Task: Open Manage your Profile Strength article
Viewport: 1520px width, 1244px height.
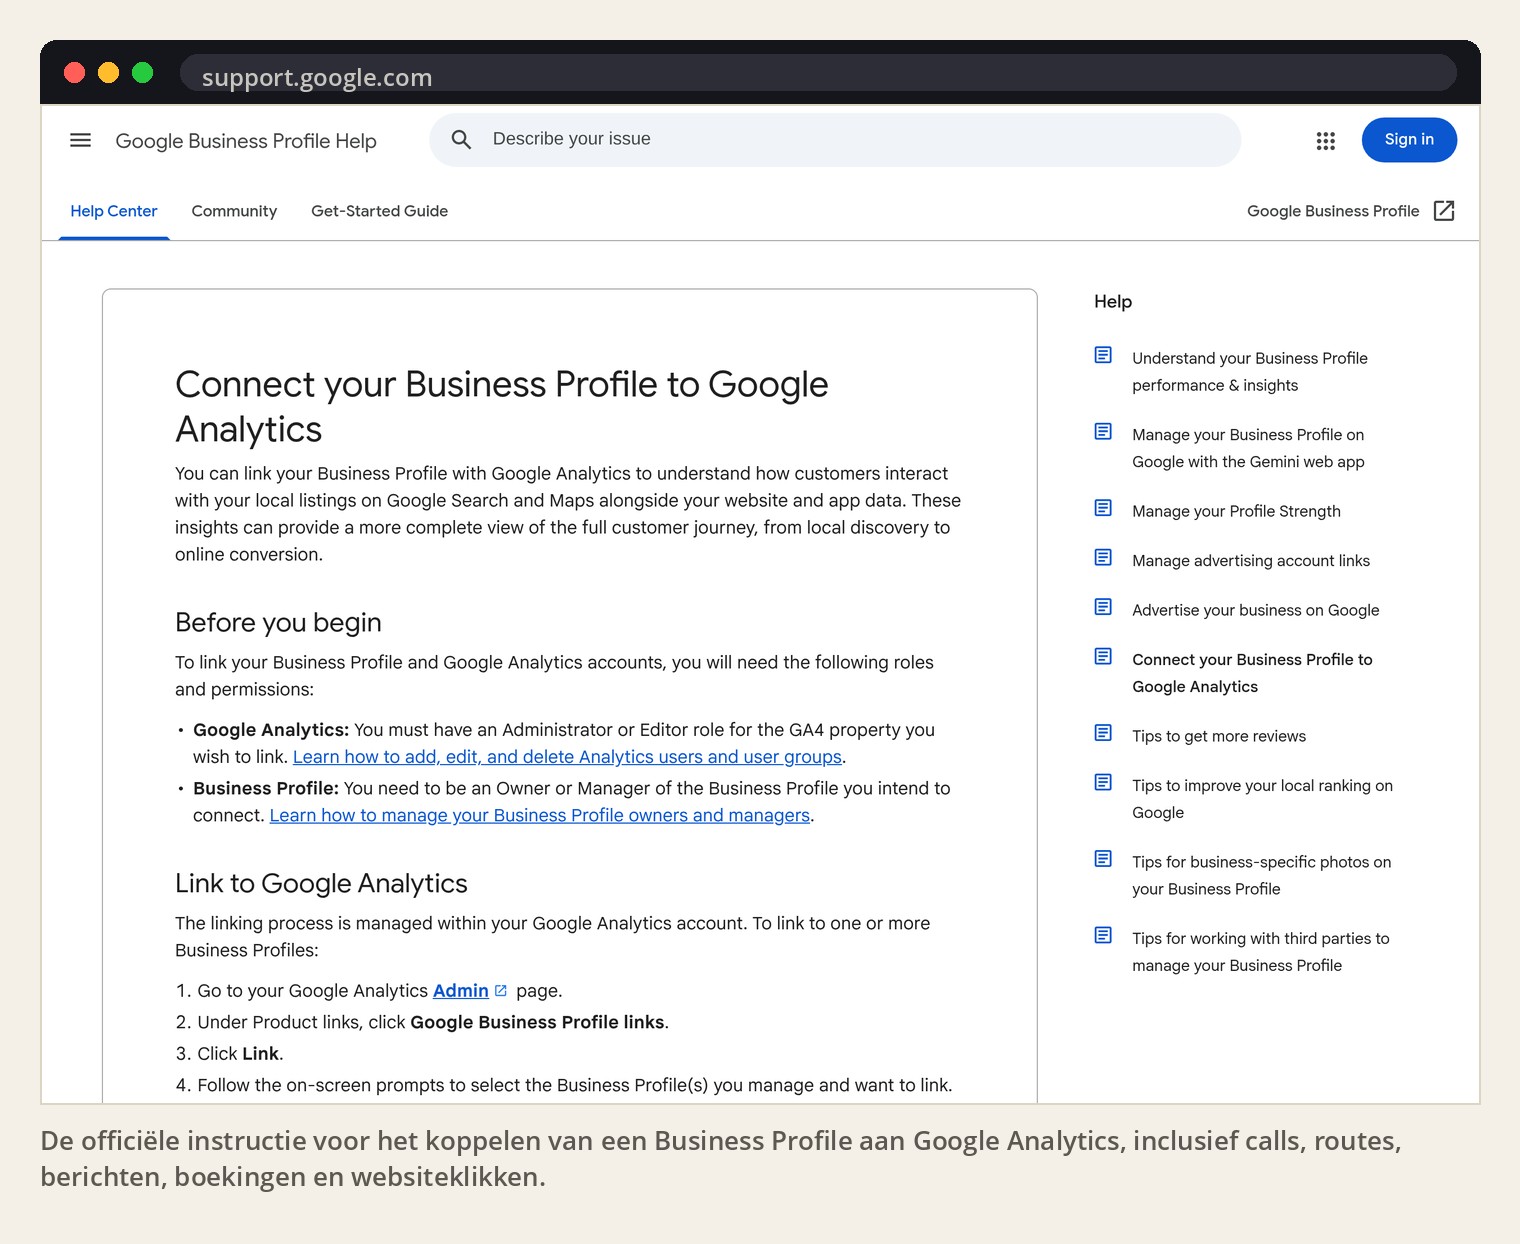Action: coord(1236,511)
